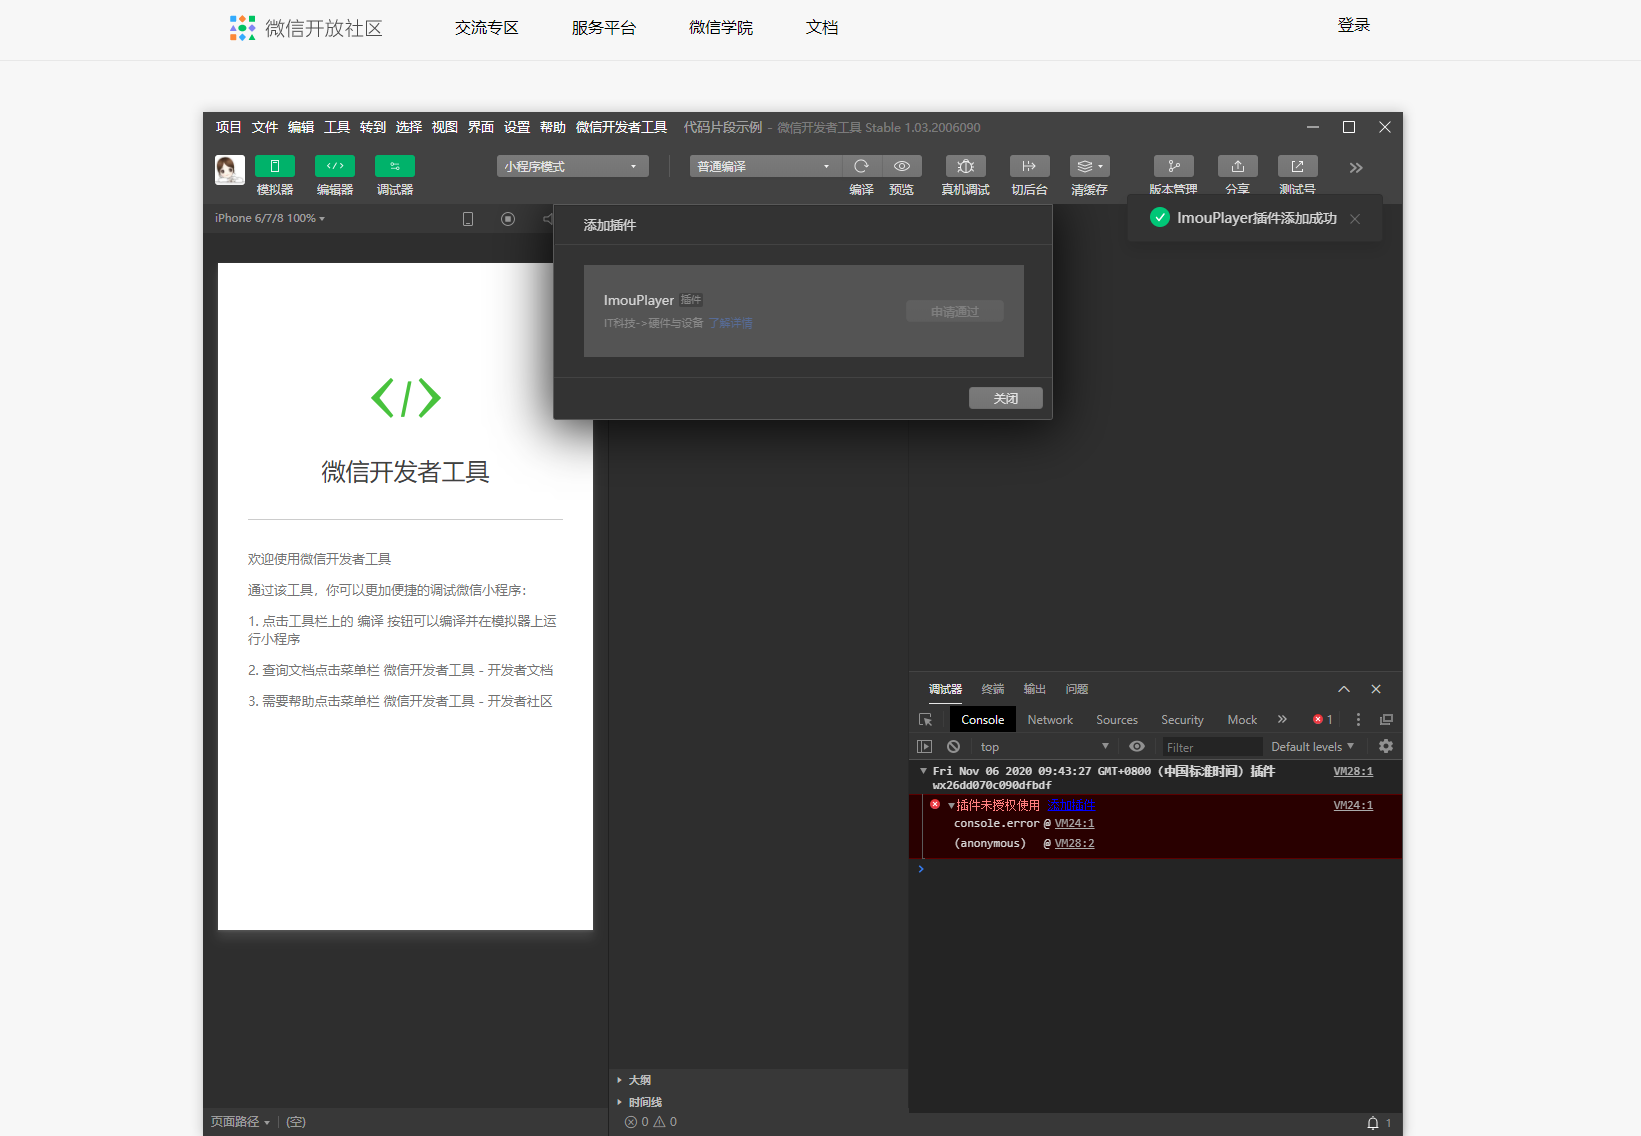
Task: Open devtools three-dot options menu
Action: (1358, 720)
